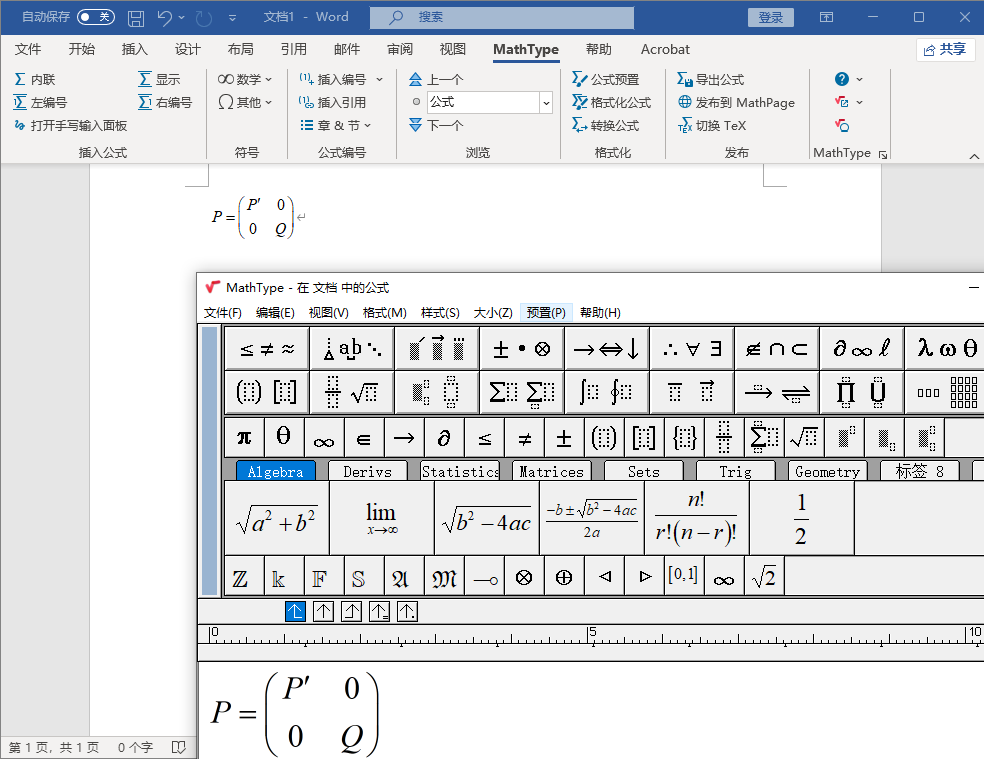Click the Save icon in title bar
This screenshot has height=759, width=984.
[136, 18]
